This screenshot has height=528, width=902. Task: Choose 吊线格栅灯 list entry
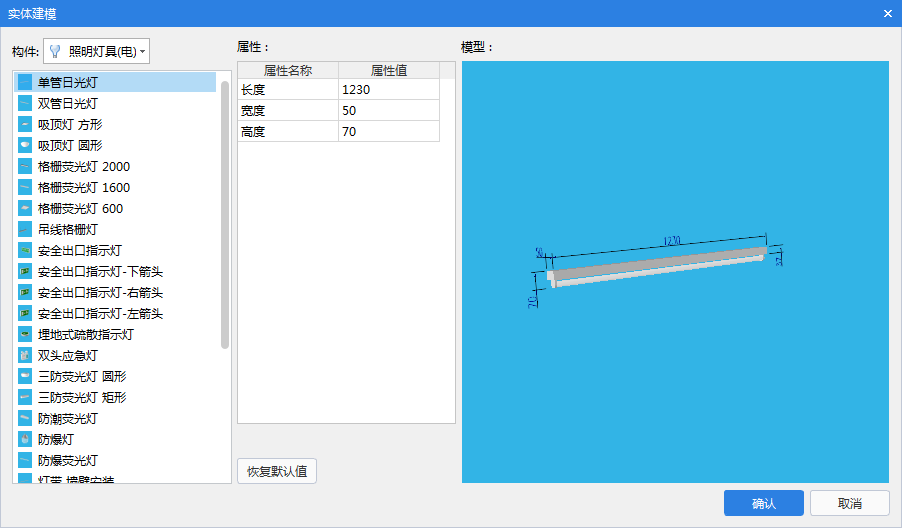68,229
